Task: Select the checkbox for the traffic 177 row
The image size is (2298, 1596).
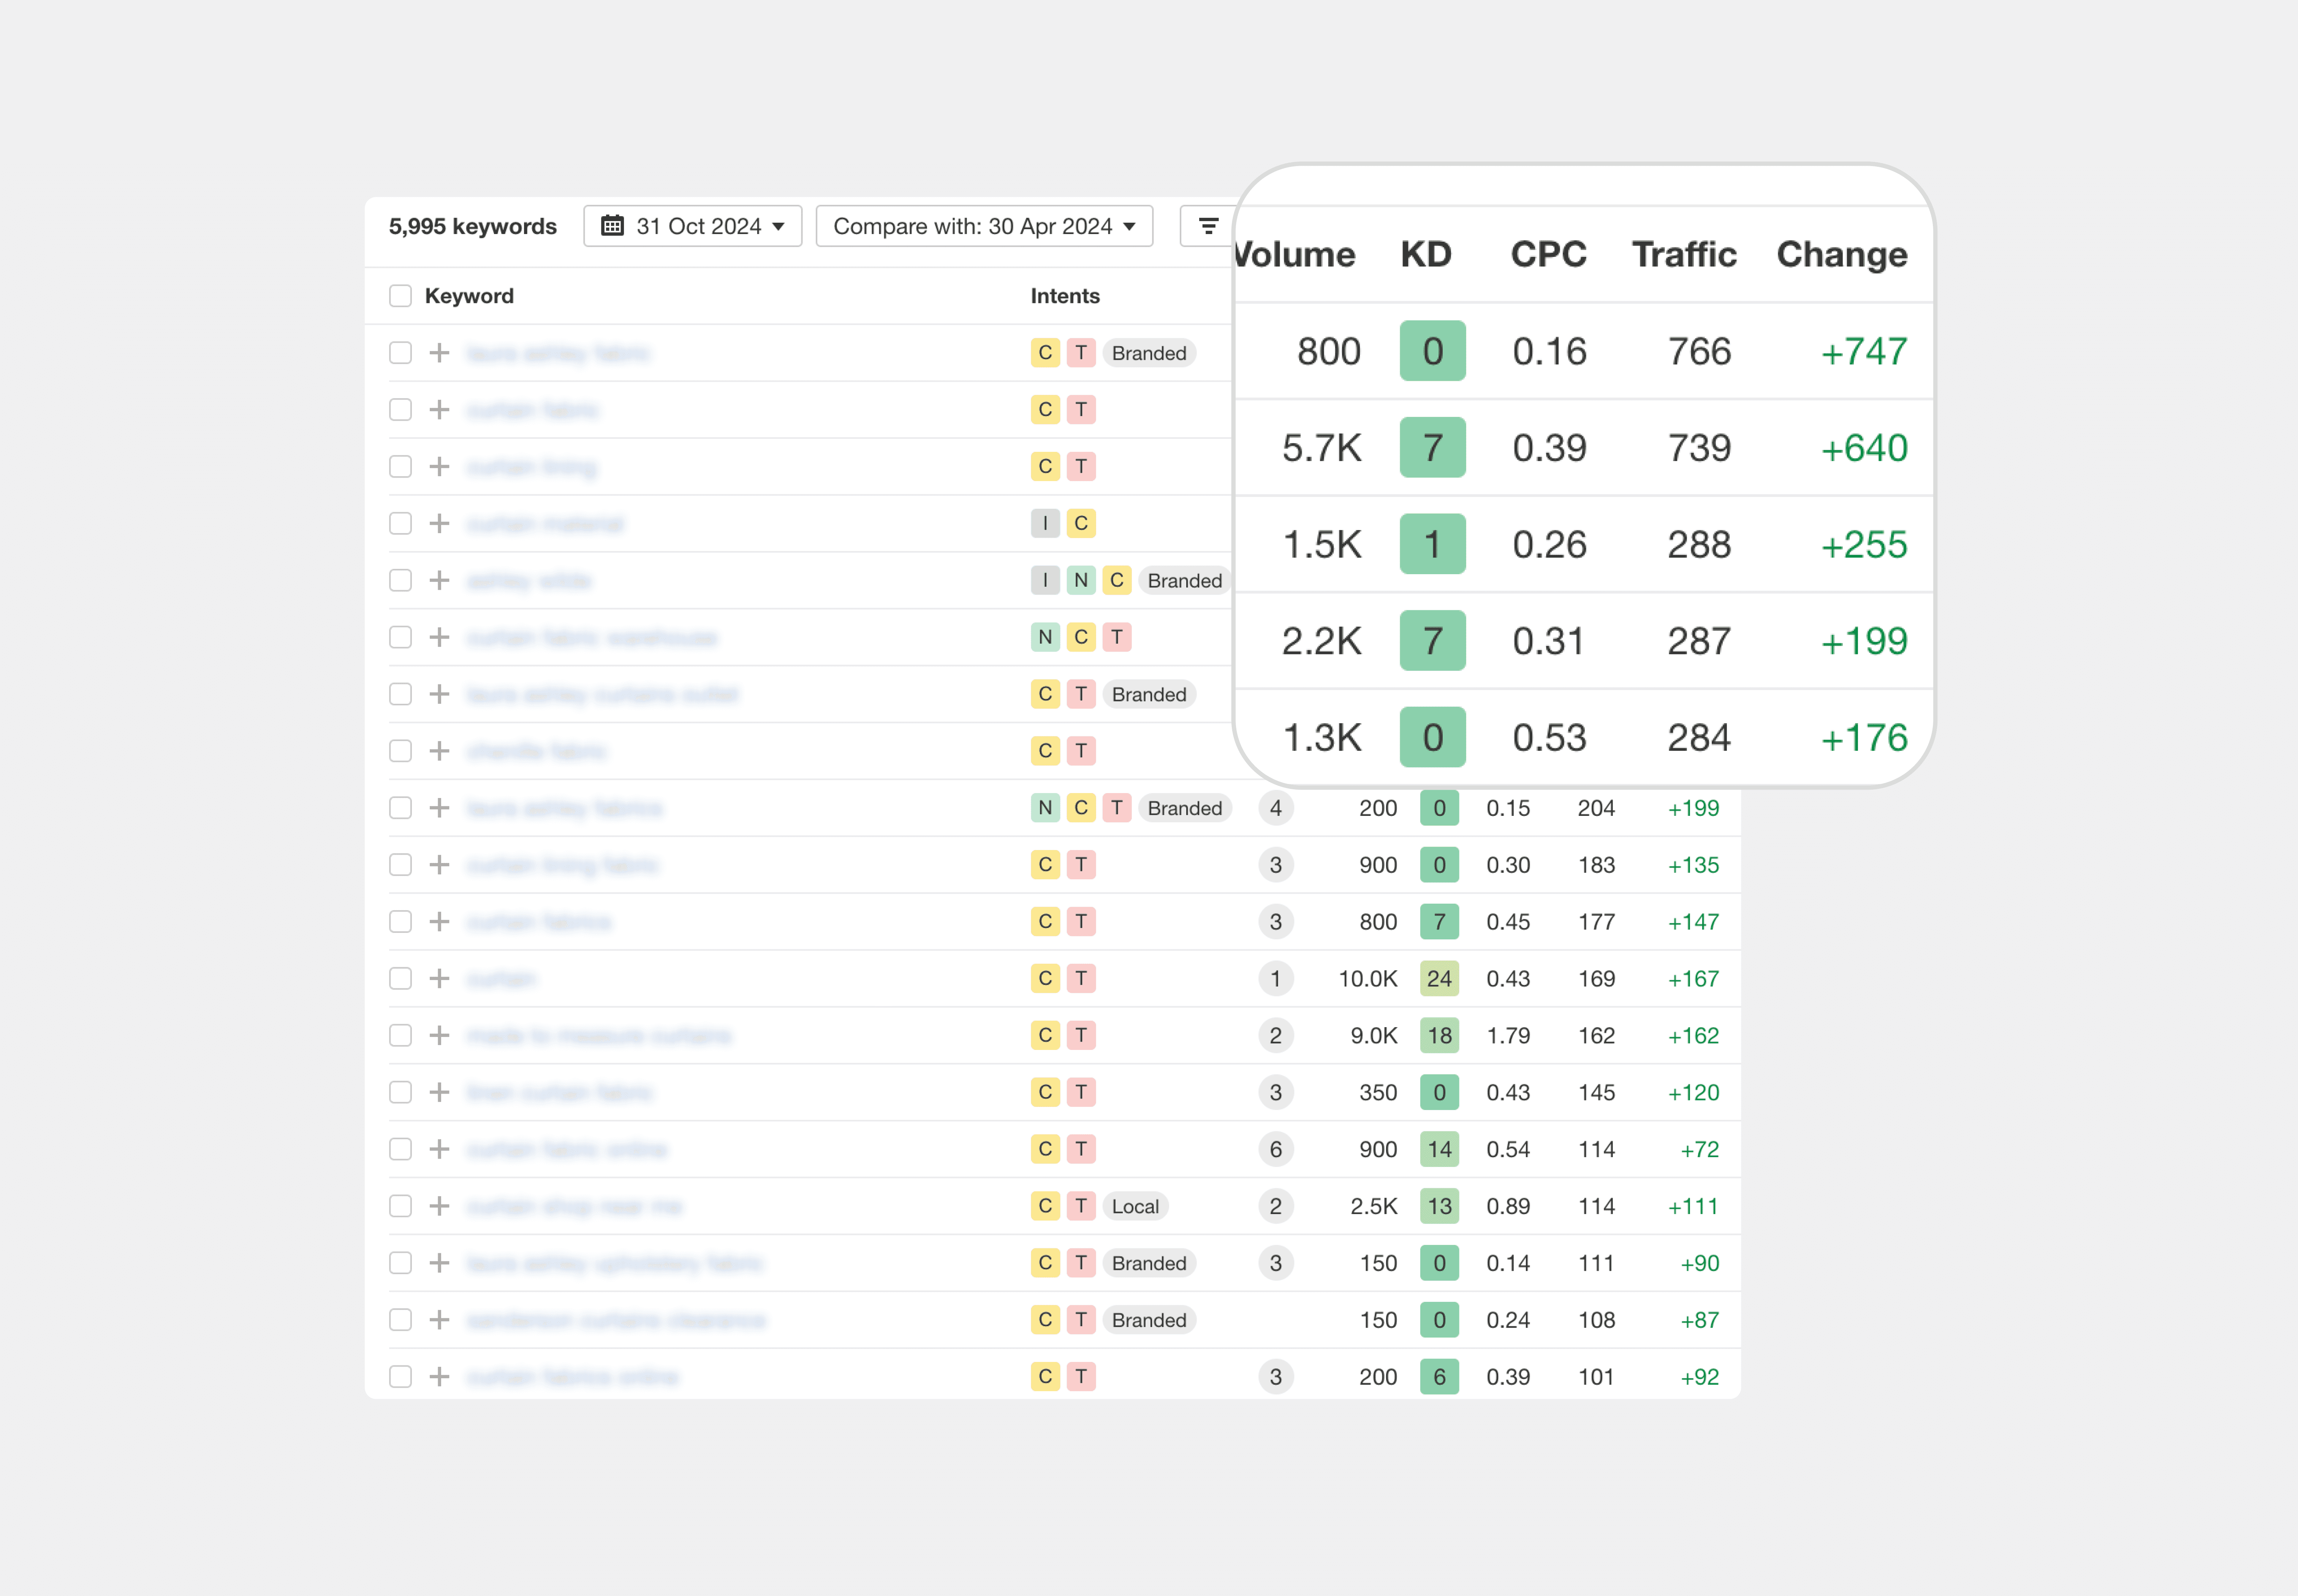Action: click(400, 922)
